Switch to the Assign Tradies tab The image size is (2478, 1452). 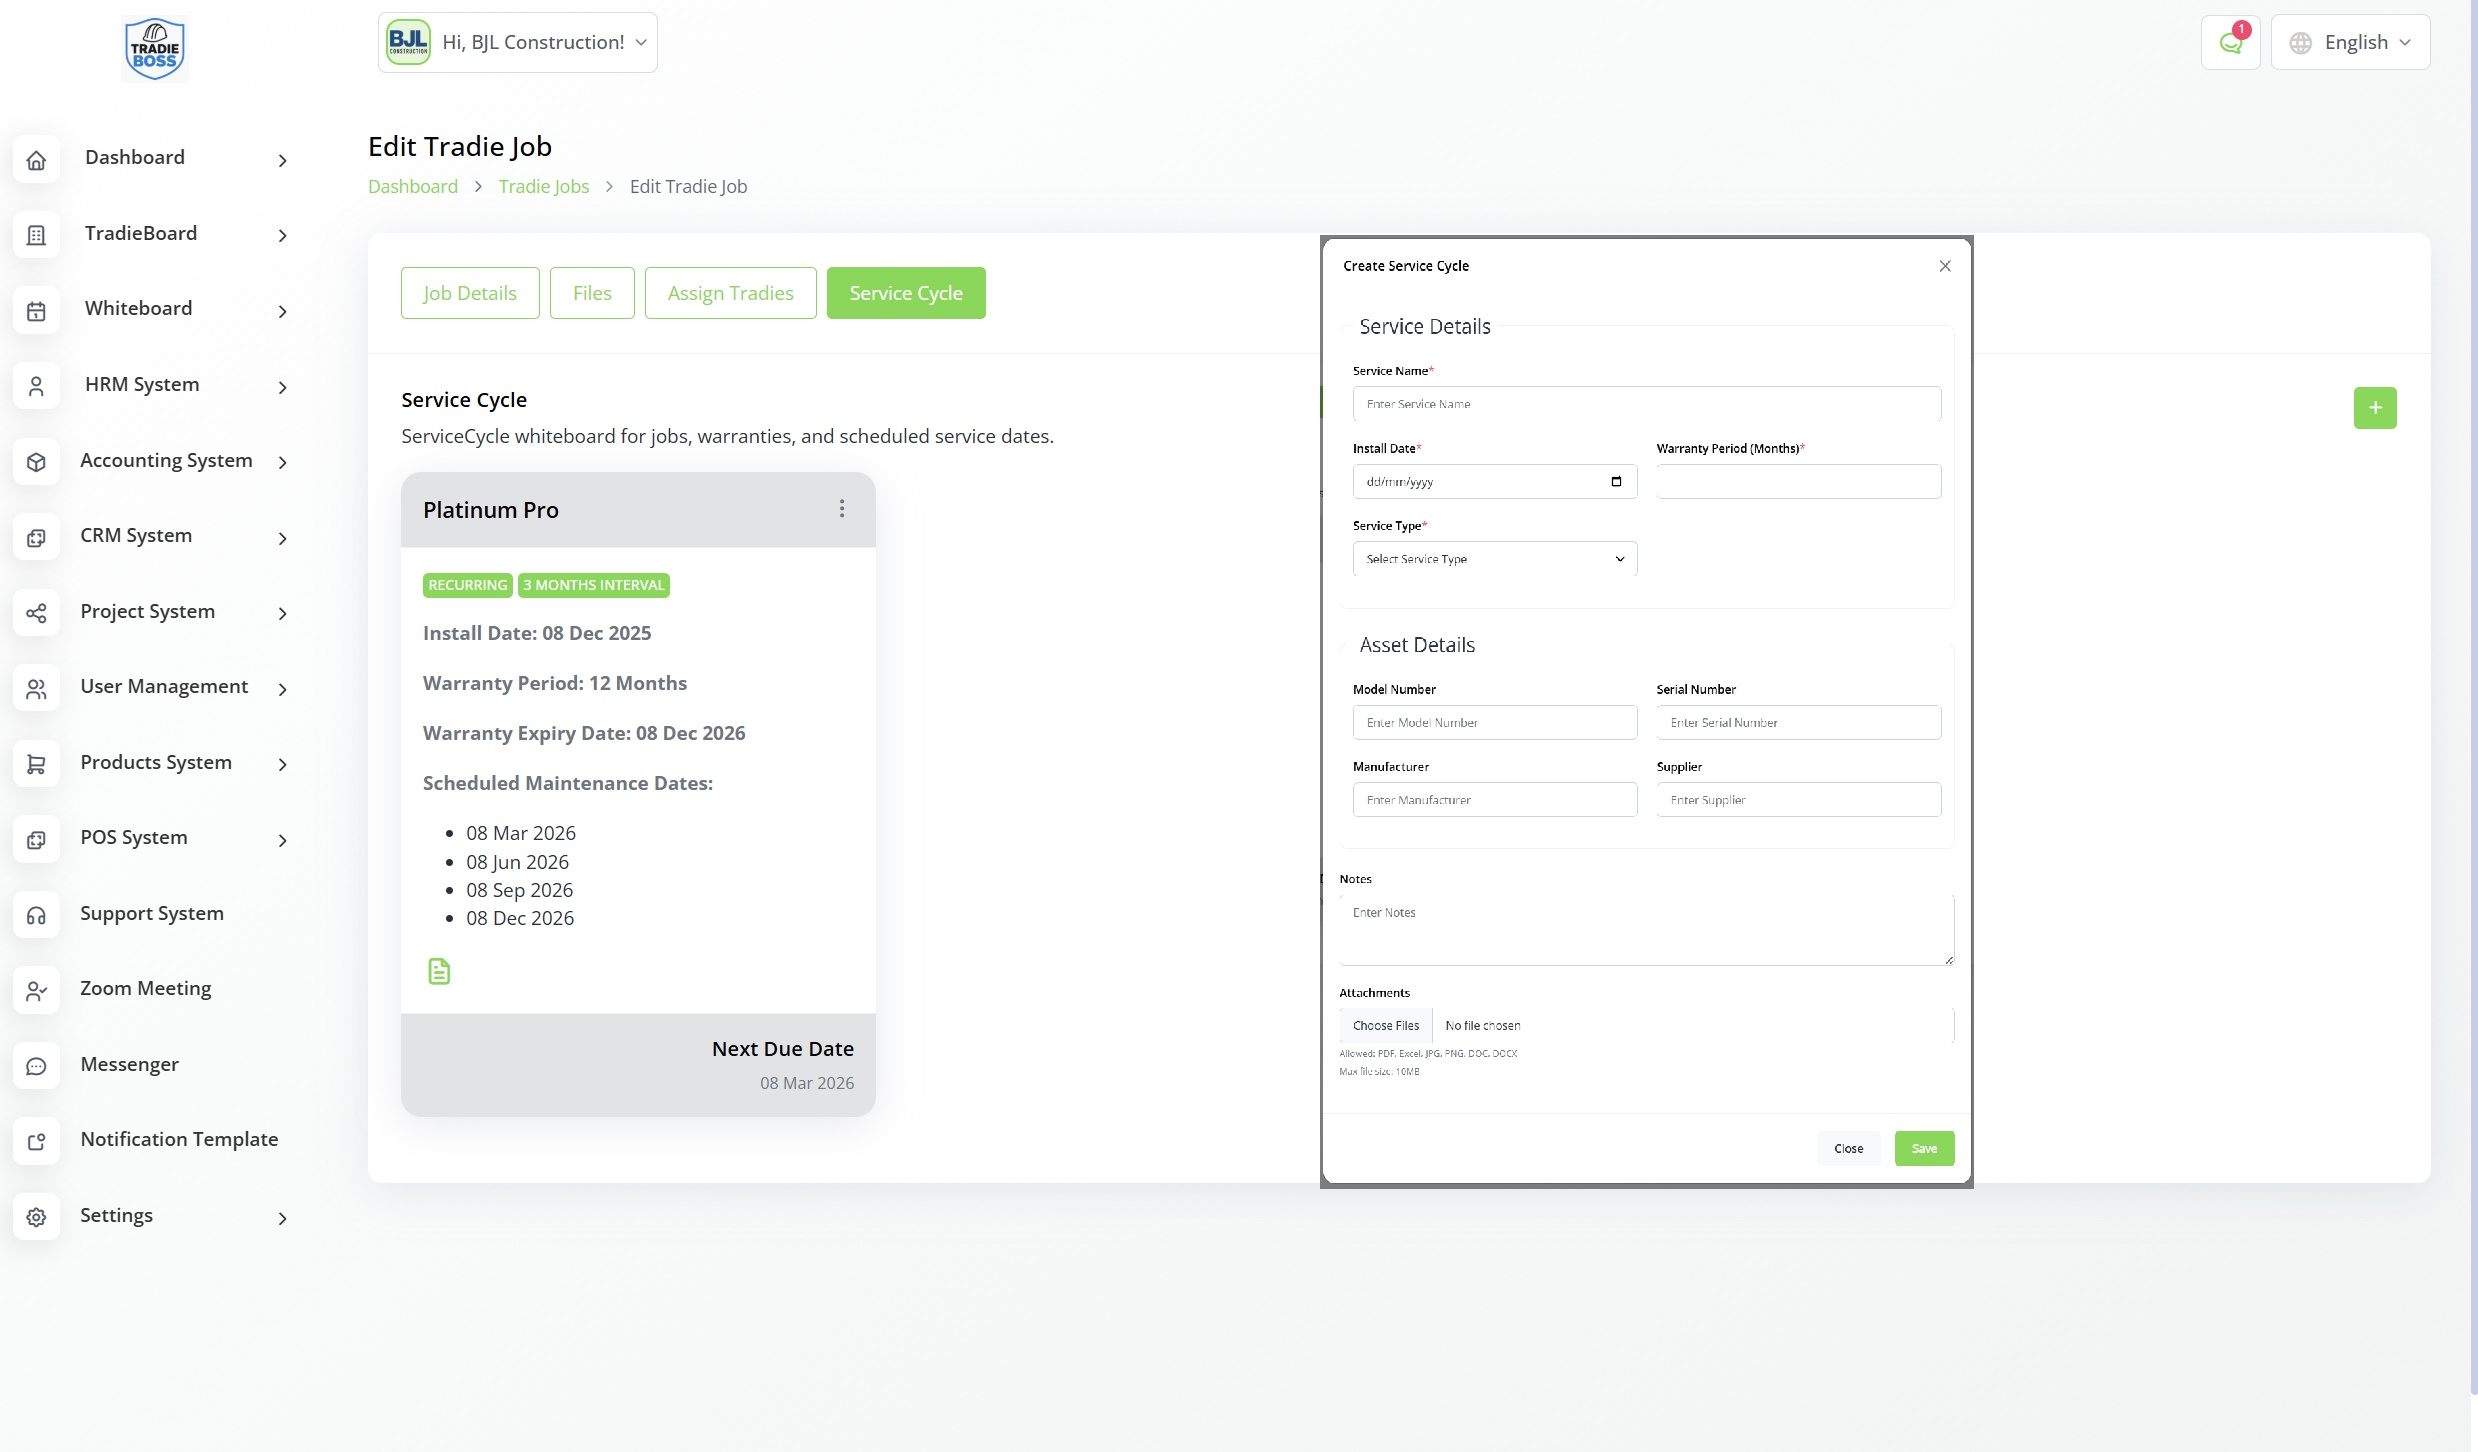[730, 293]
